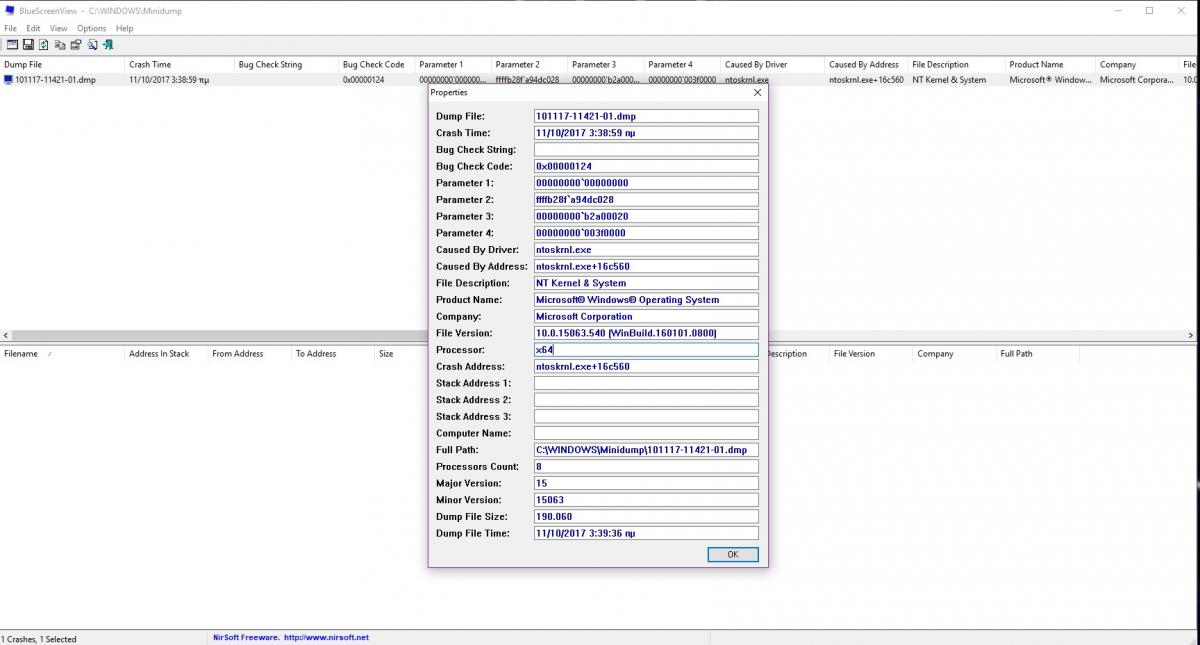This screenshot has height=645, width=1200.
Task: Sort by the Caused By Address column
Action: [x=866, y=64]
